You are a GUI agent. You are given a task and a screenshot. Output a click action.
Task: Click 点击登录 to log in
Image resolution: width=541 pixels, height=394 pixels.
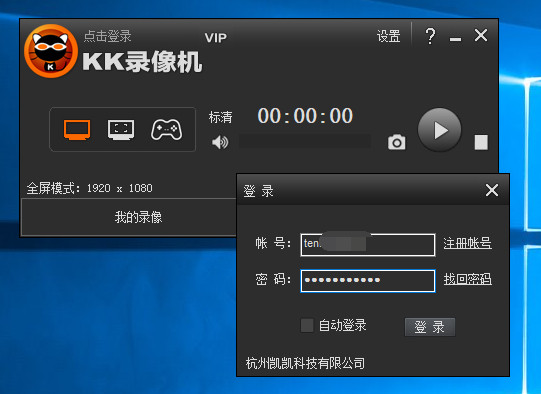pyautogui.click(x=107, y=36)
